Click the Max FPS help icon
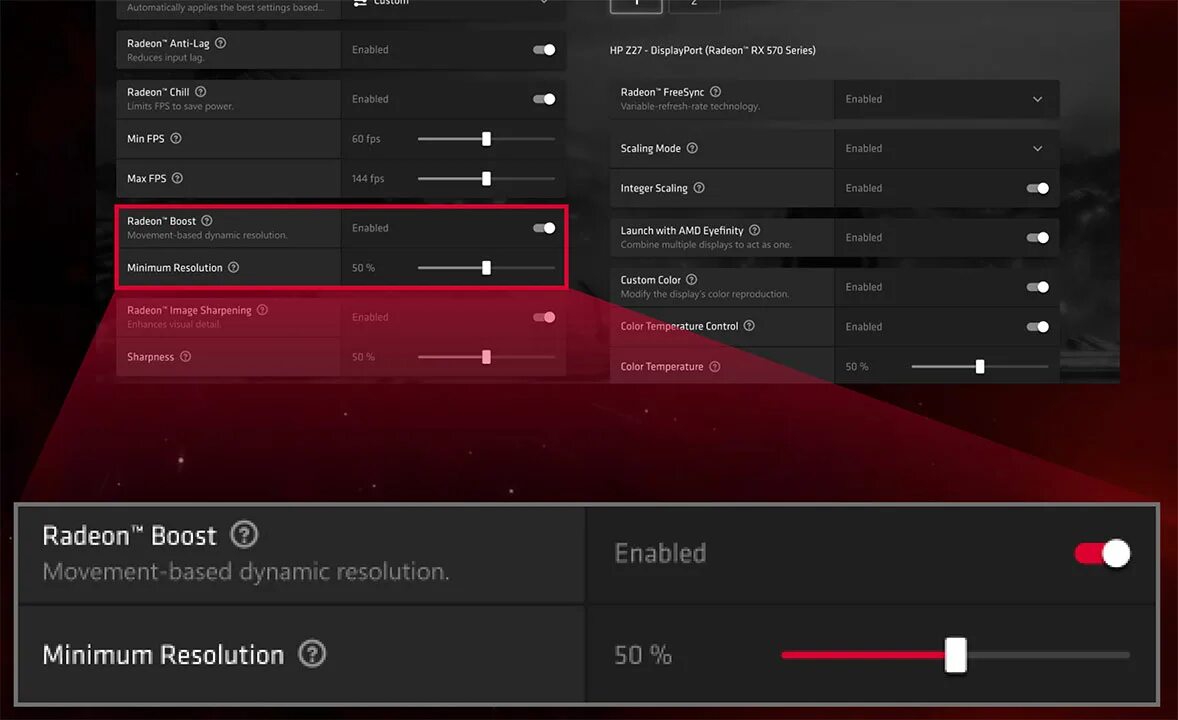 coord(177,178)
